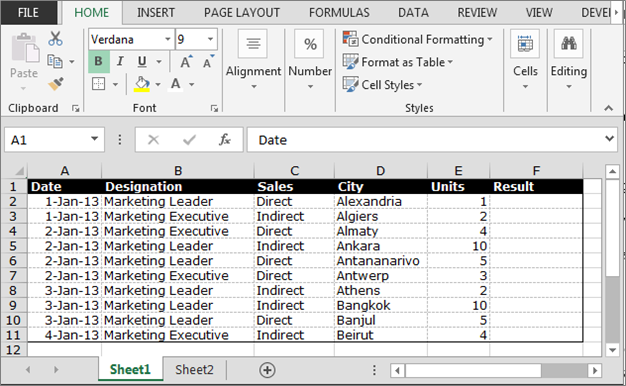626x386 pixels.
Task: Toggle Bold formatting
Action: [x=98, y=61]
